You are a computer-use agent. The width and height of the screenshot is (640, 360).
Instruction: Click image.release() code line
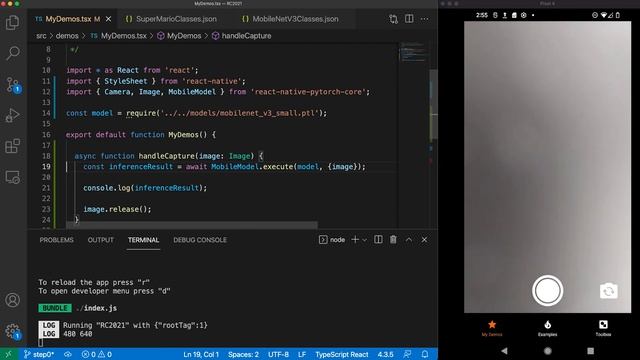coord(117,209)
